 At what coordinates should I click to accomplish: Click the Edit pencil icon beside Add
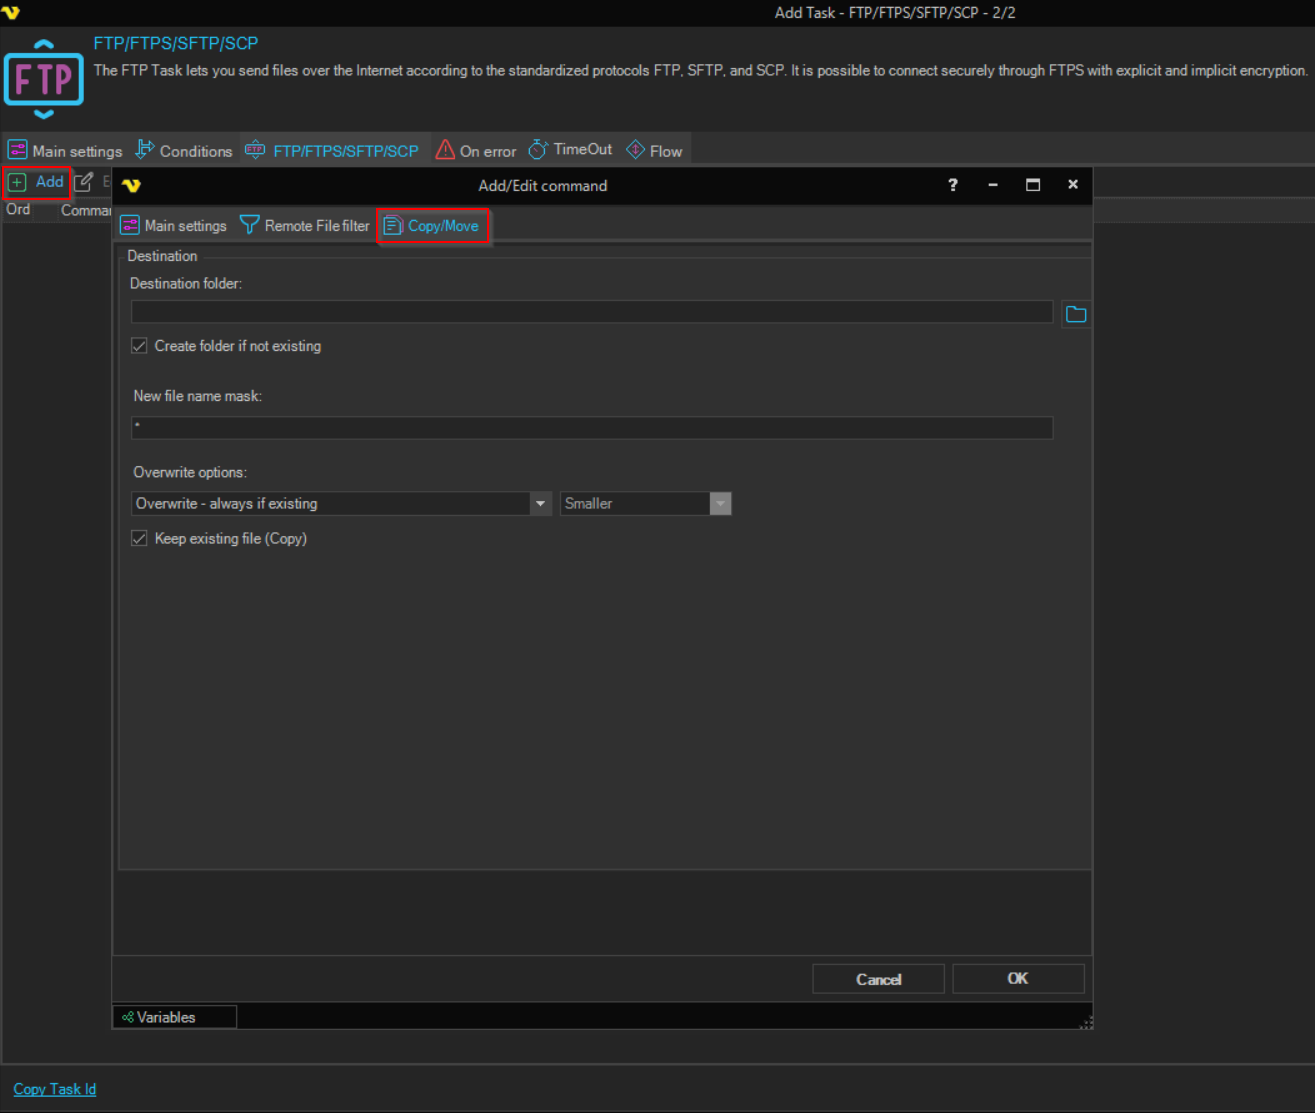84,182
